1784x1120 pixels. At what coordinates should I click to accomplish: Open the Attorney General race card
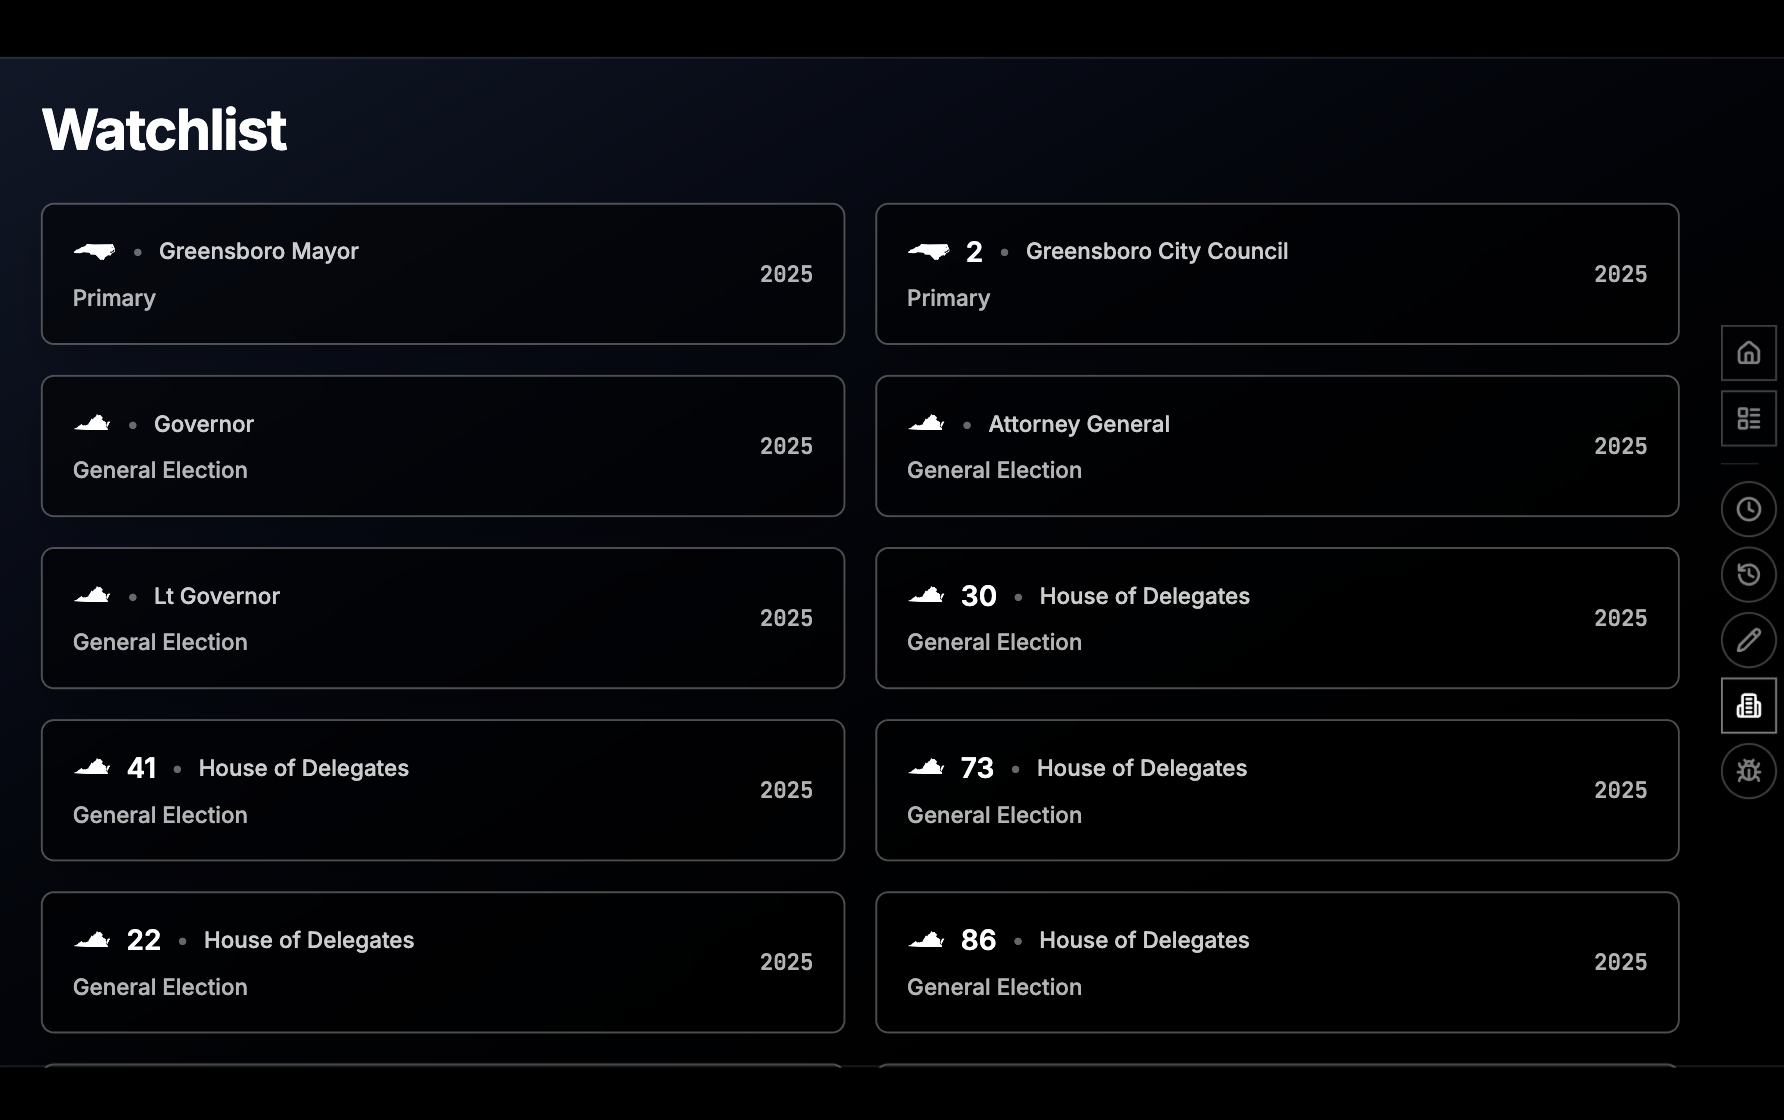point(1276,446)
